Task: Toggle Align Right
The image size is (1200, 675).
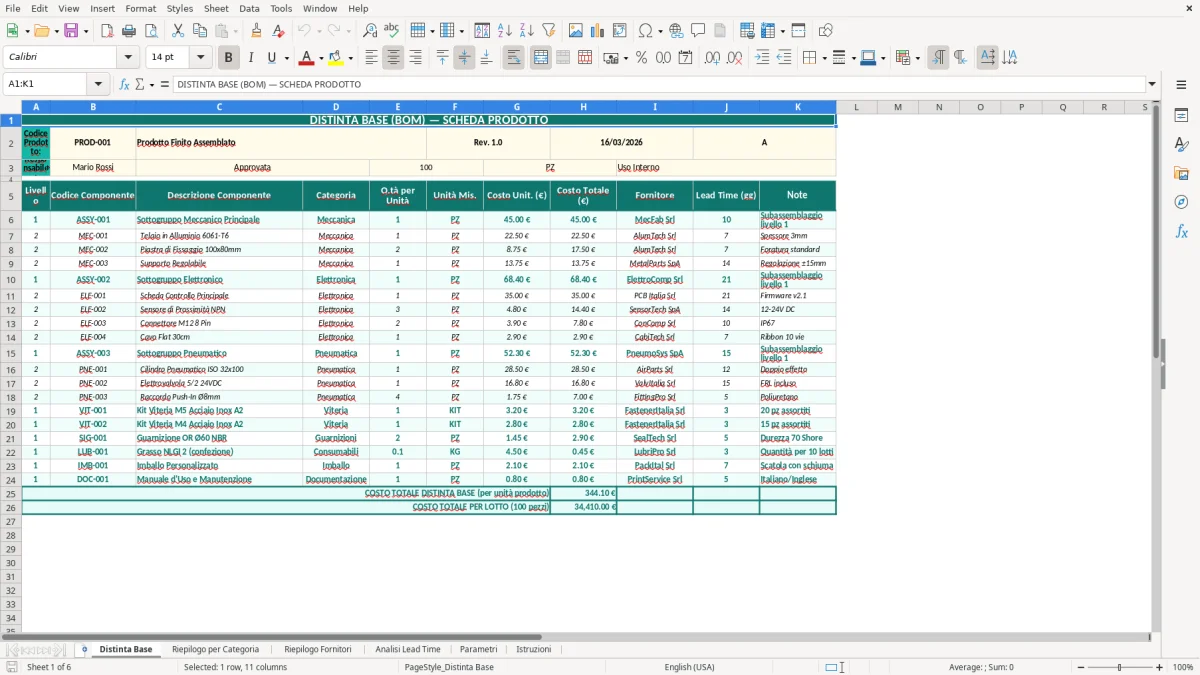Action: coord(415,58)
